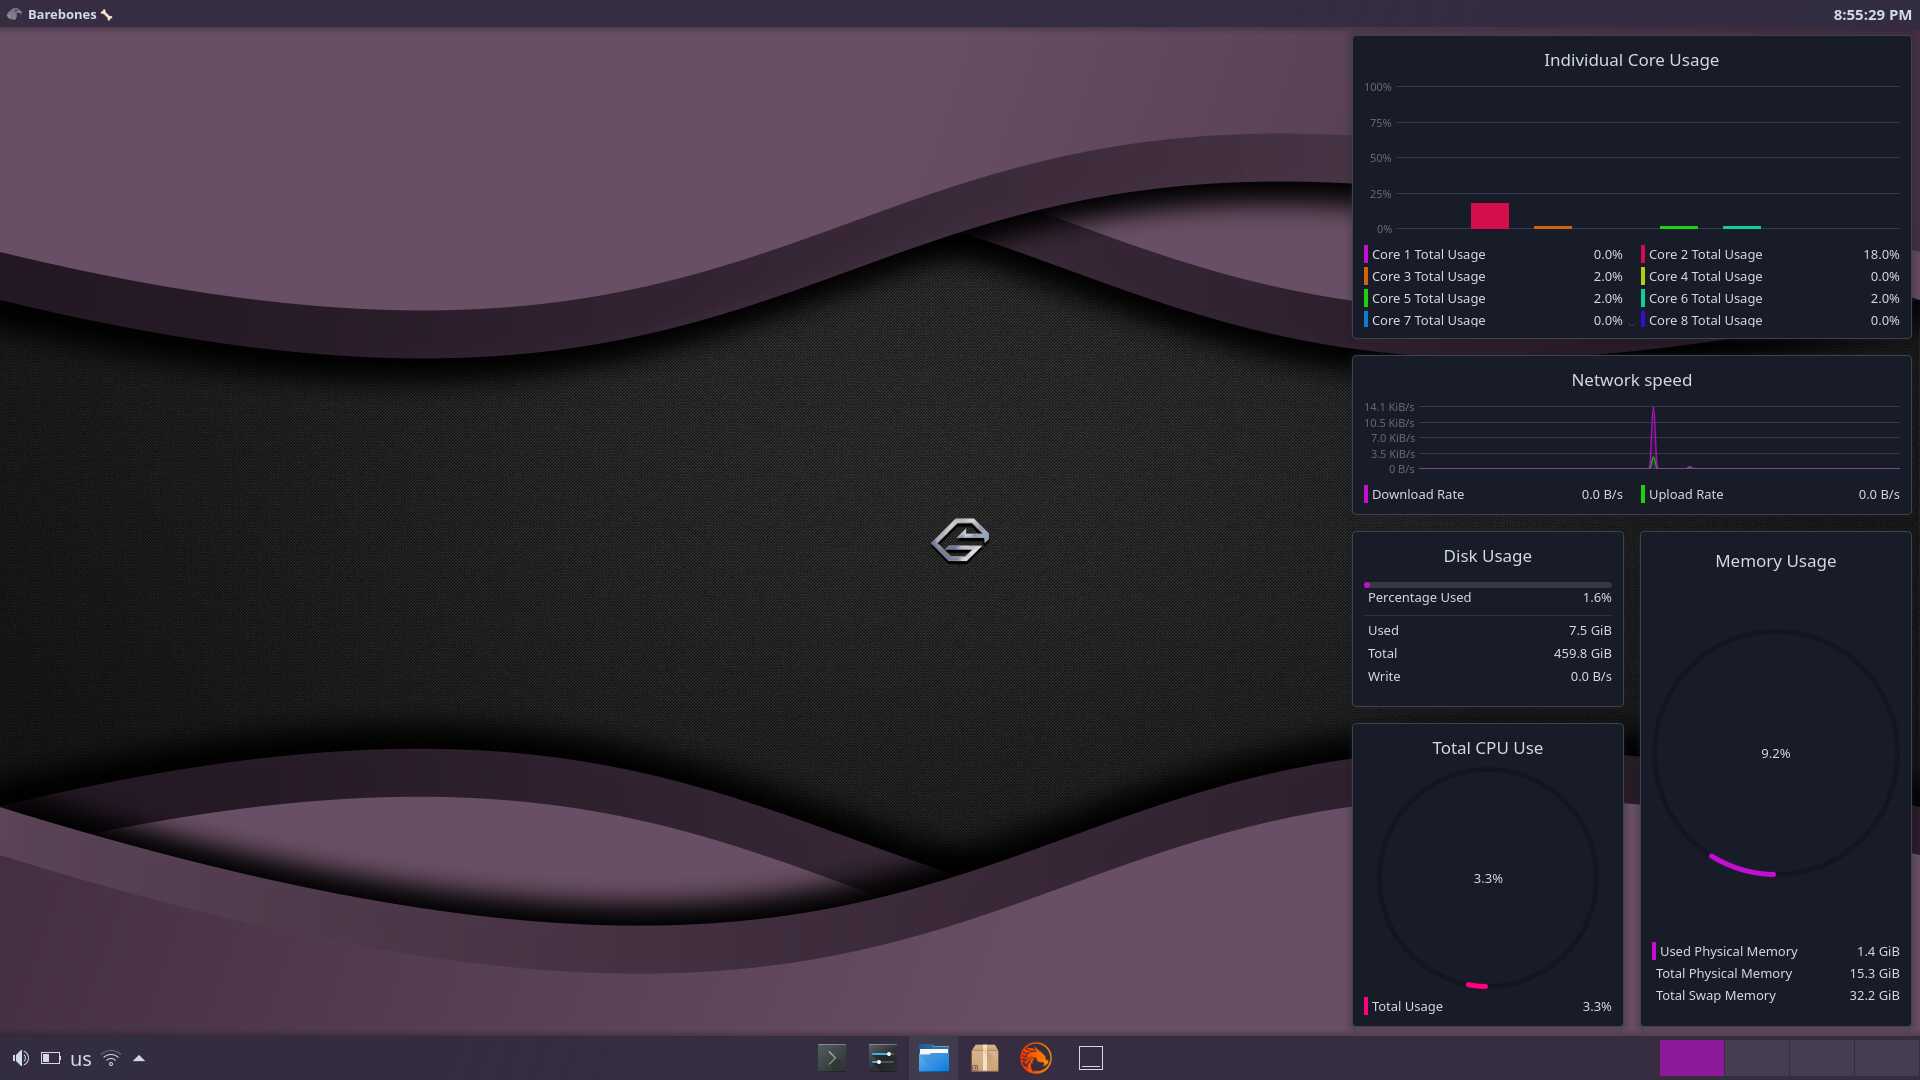Open the volume speaker tray icon

click(20, 1058)
